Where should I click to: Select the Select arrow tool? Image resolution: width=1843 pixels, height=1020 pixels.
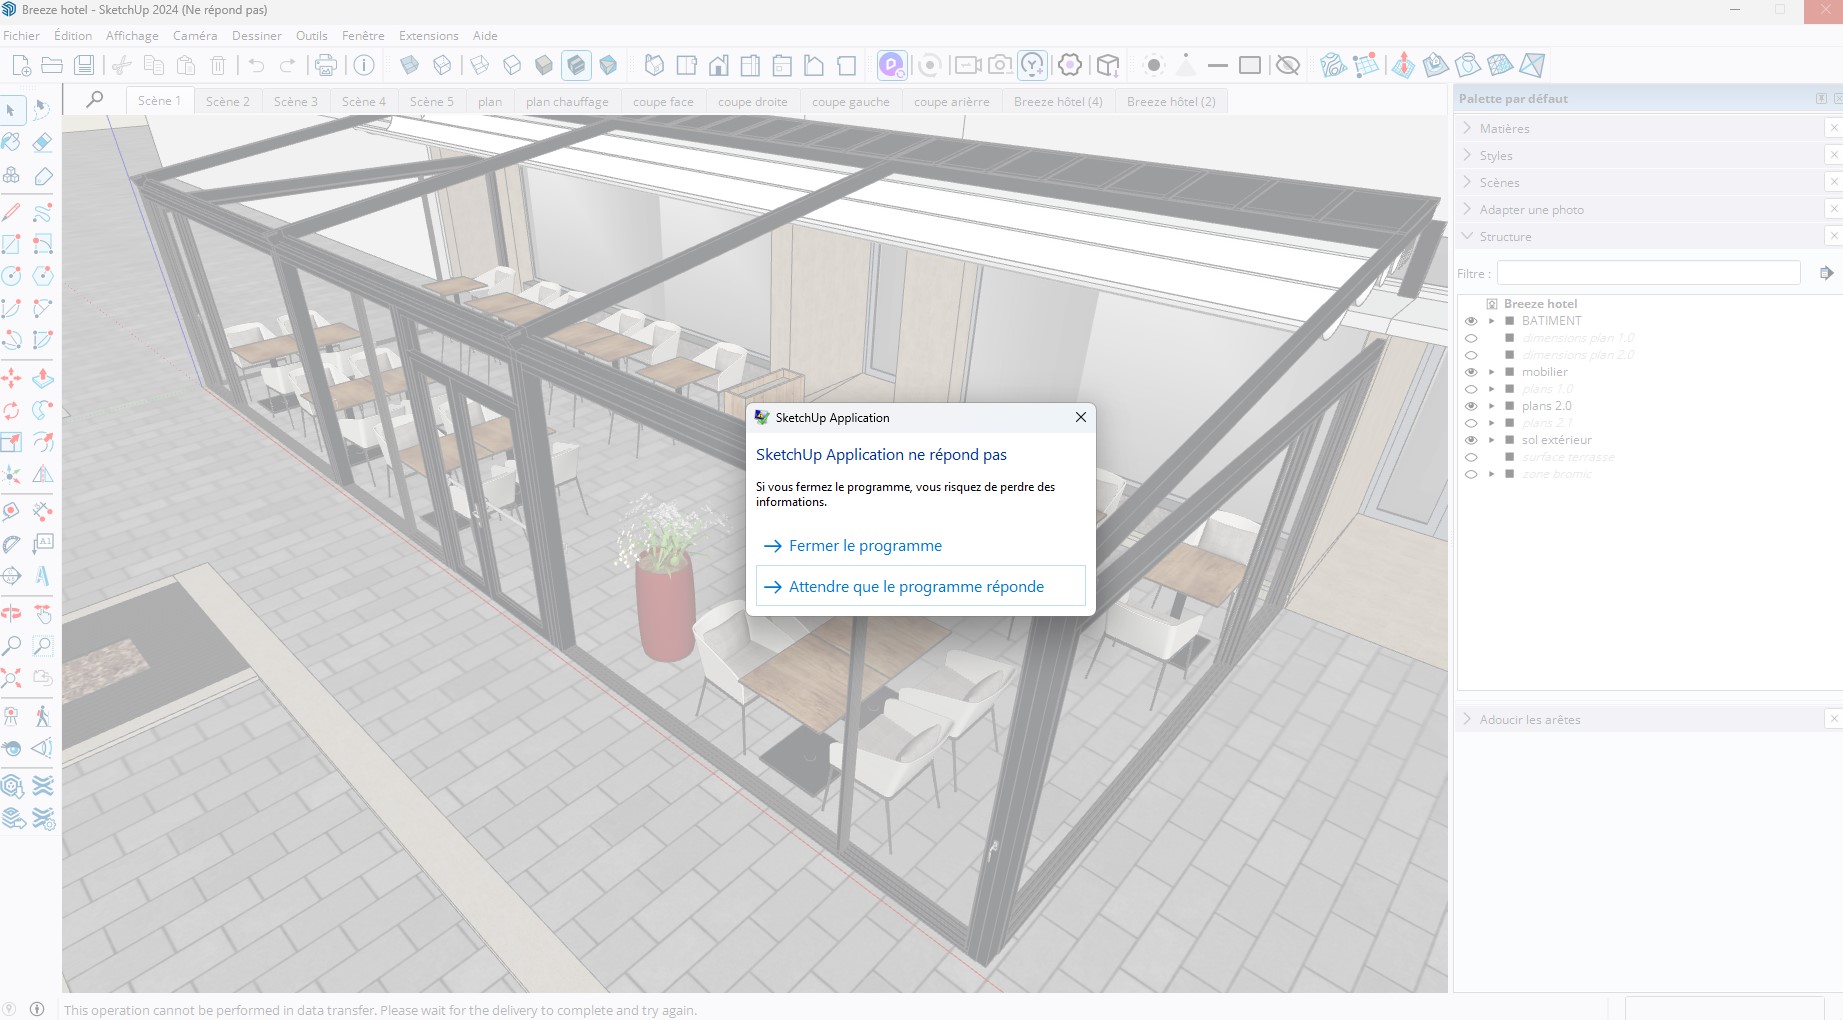coord(11,110)
